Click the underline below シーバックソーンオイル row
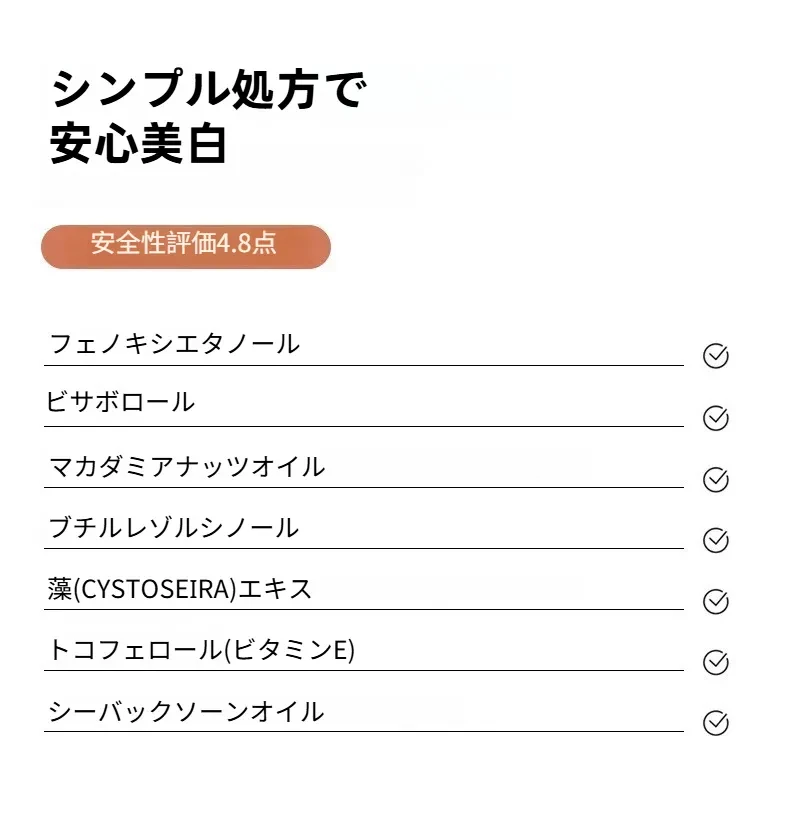The width and height of the screenshot is (790, 834). coord(364,731)
